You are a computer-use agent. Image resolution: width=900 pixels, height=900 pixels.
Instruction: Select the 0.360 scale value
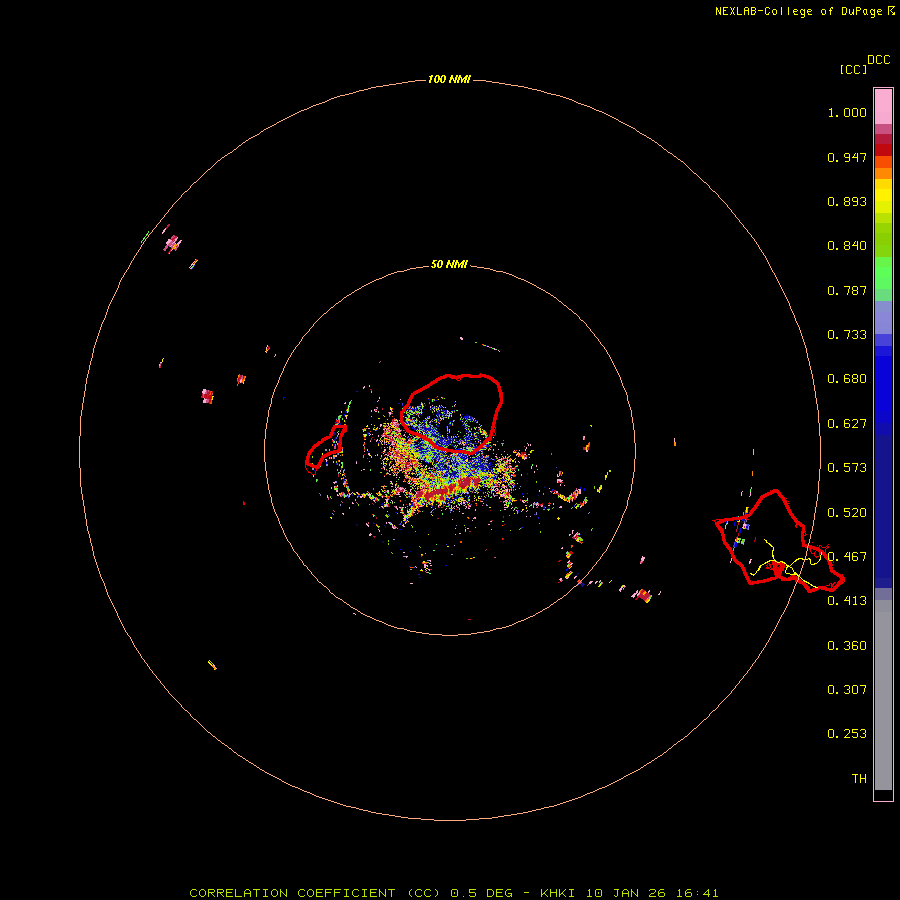[847, 646]
